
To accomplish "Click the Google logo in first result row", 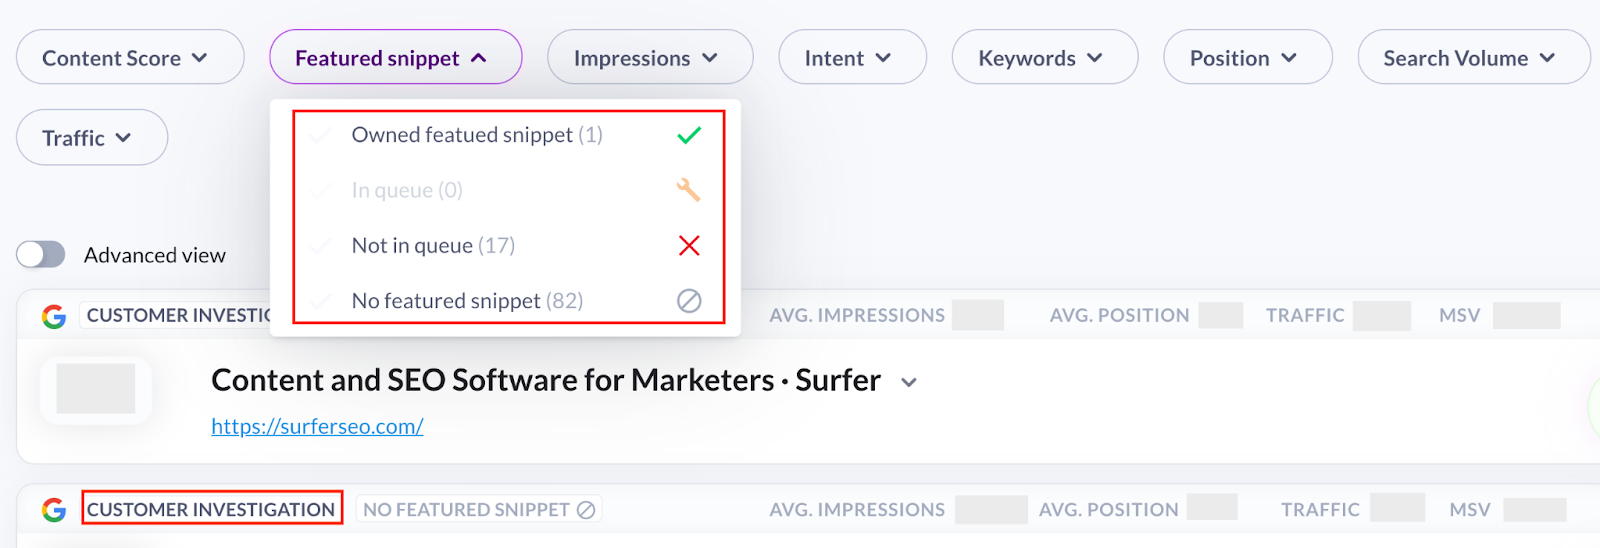I will click(x=54, y=316).
